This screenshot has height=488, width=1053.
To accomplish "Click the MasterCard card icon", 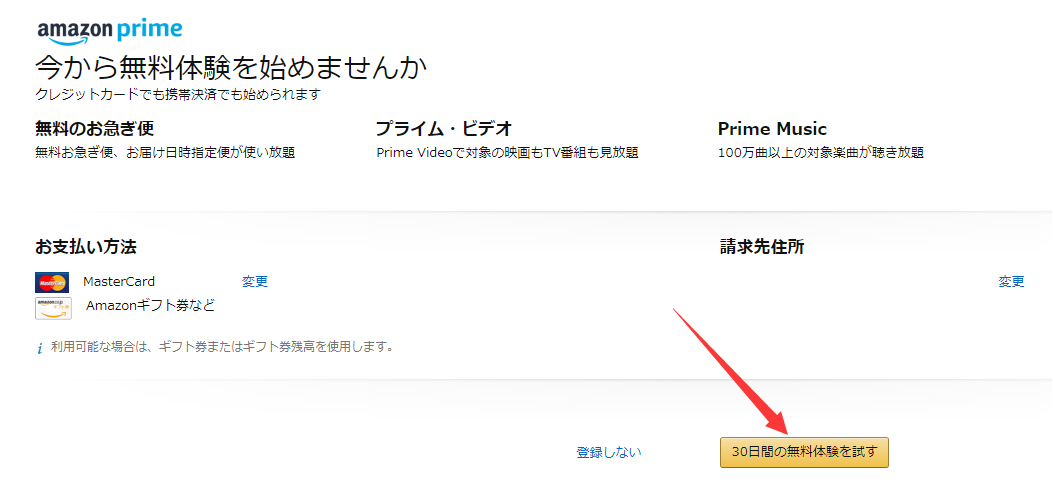I will [52, 283].
